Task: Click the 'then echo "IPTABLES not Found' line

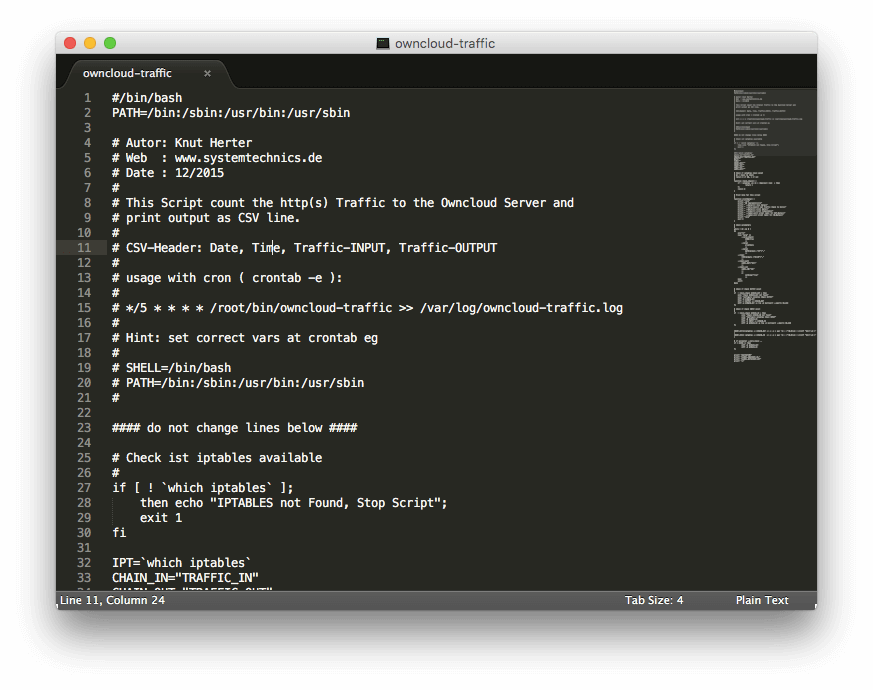Action: 293,503
